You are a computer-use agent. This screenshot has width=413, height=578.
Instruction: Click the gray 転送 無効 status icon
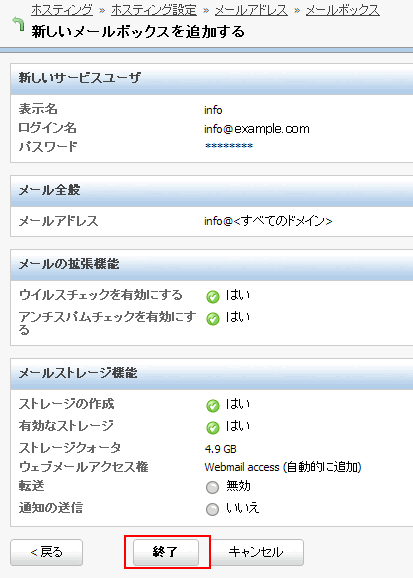pyautogui.click(x=212, y=487)
